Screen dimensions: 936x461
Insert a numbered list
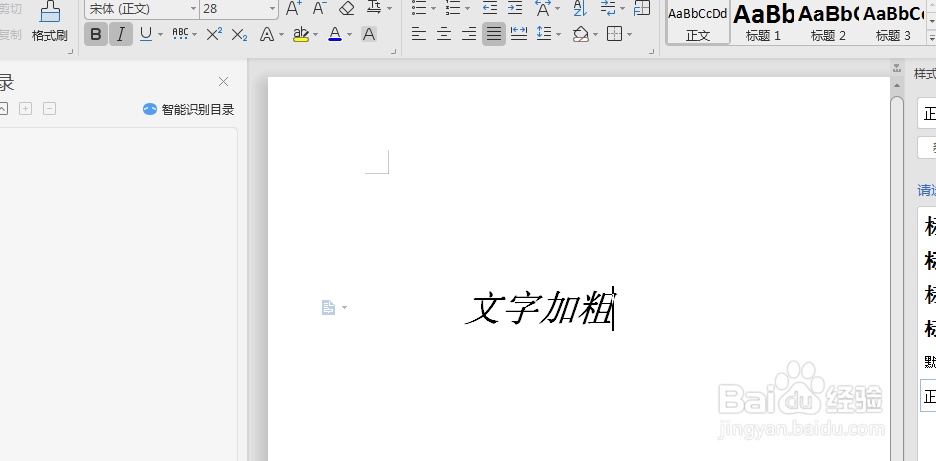click(x=453, y=8)
